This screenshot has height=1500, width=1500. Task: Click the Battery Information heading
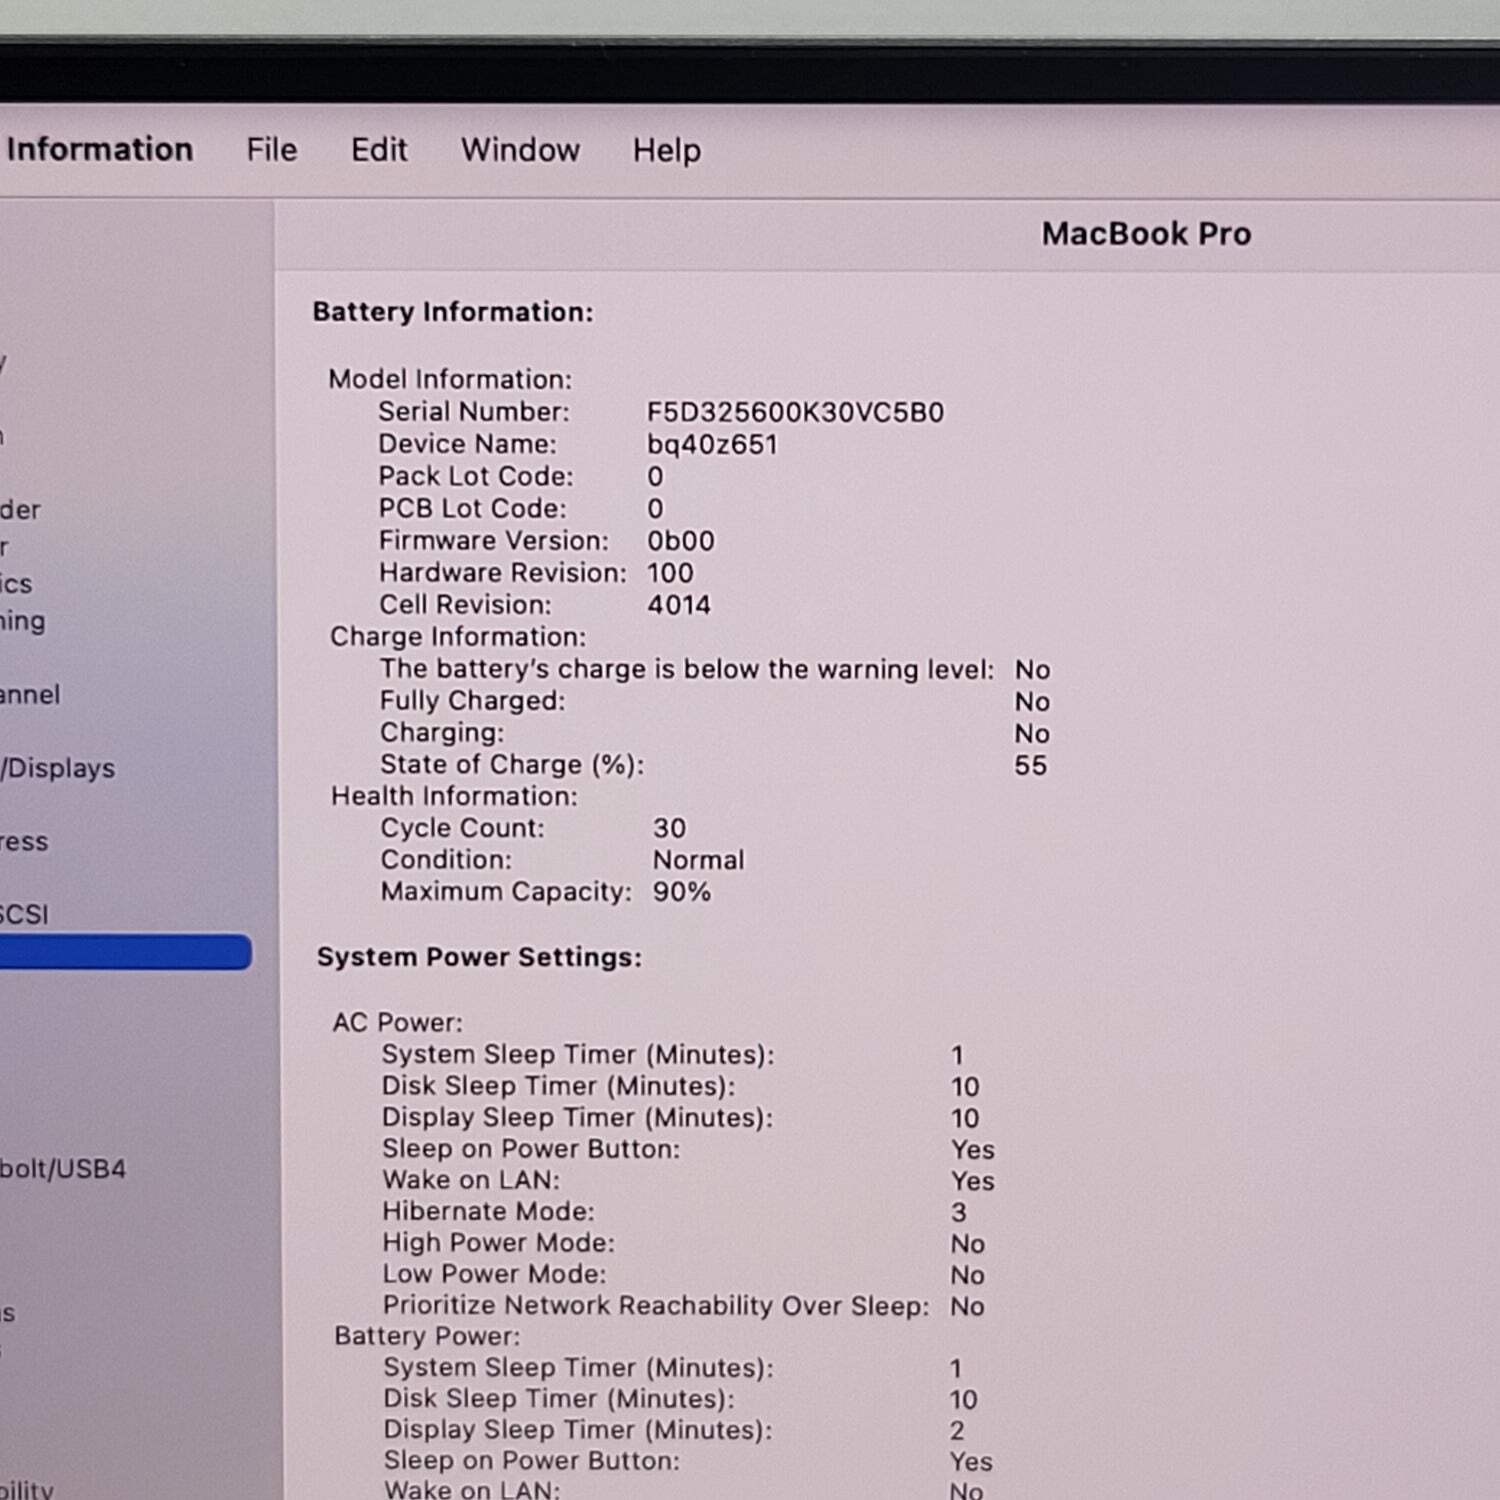point(453,312)
